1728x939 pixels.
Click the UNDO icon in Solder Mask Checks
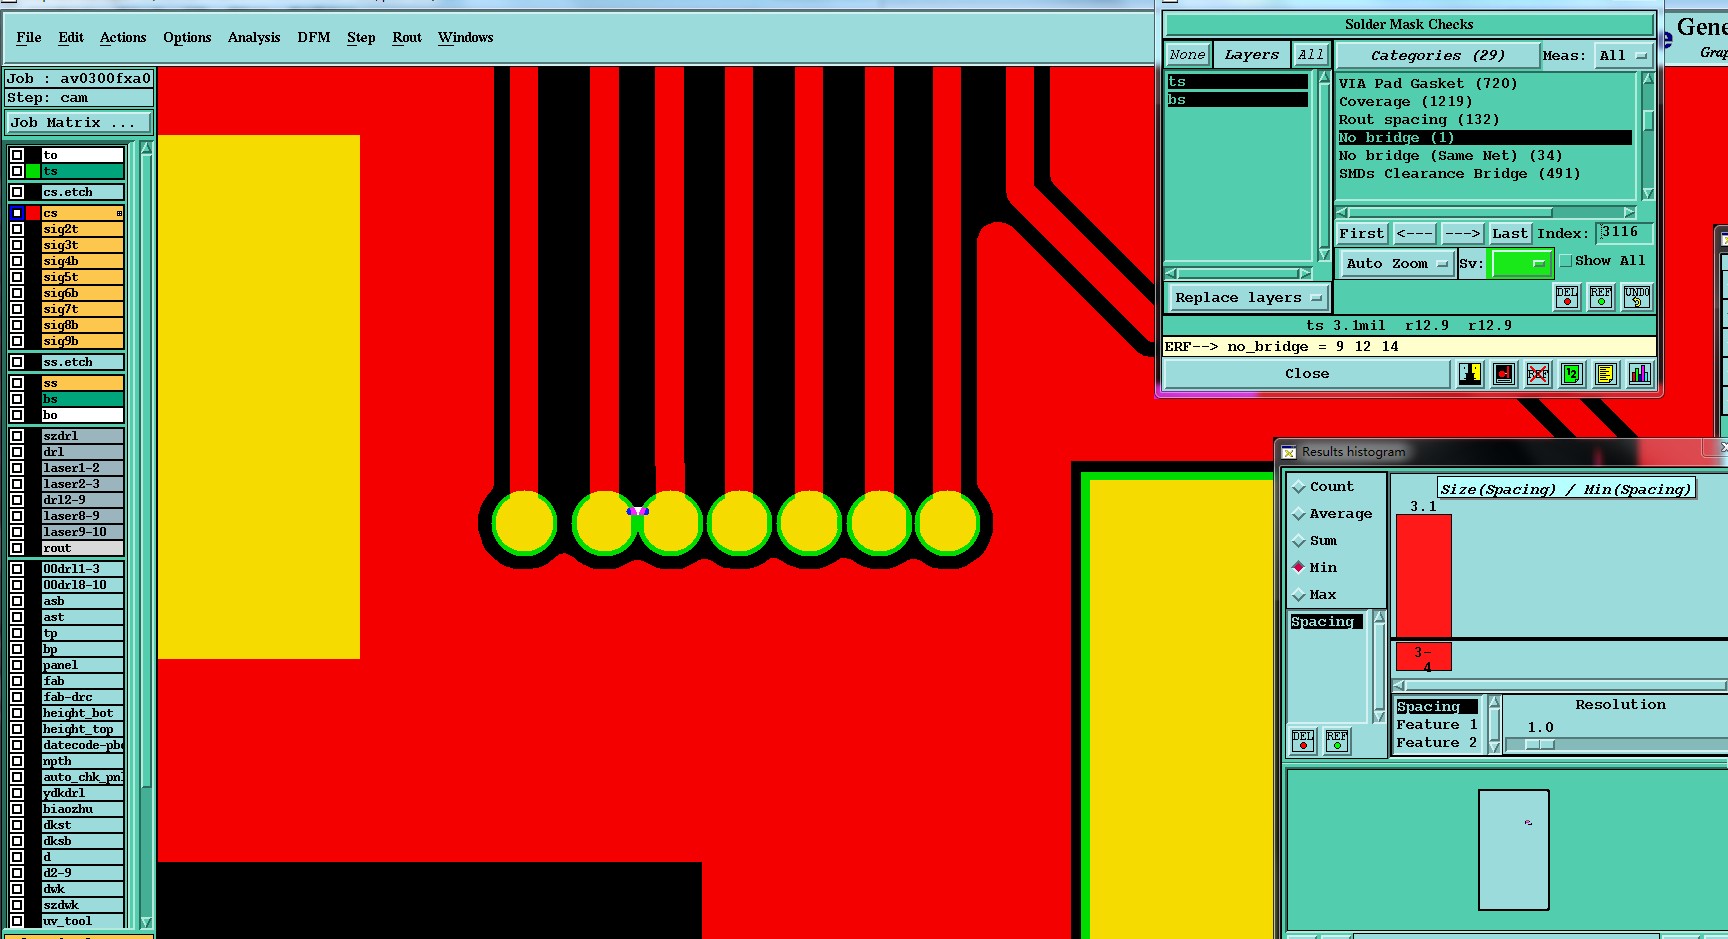point(1637,297)
